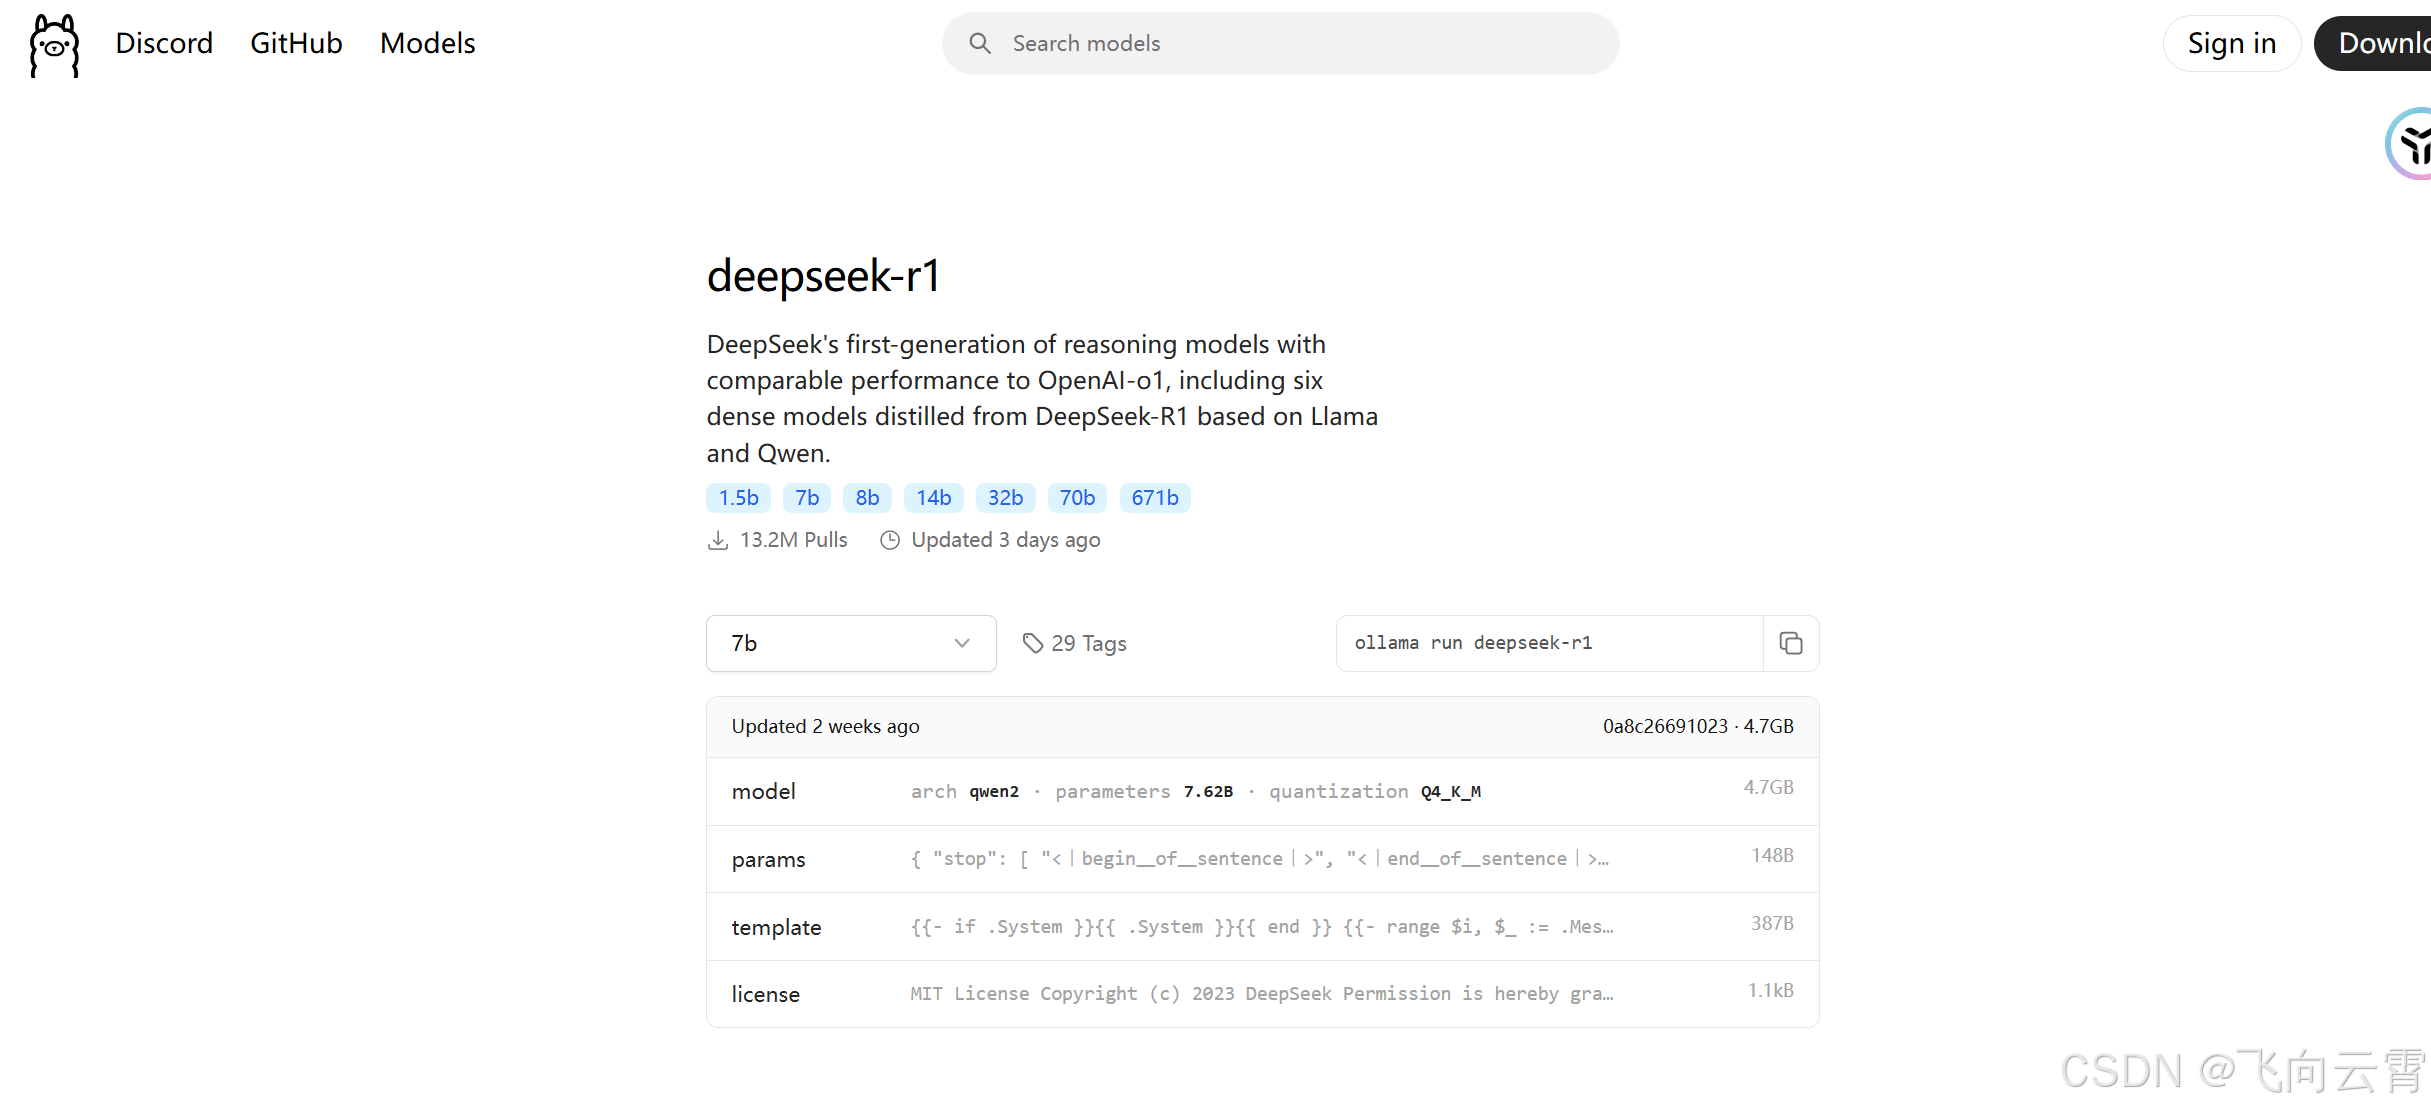
Task: Open the params file row
Action: (x=1262, y=859)
